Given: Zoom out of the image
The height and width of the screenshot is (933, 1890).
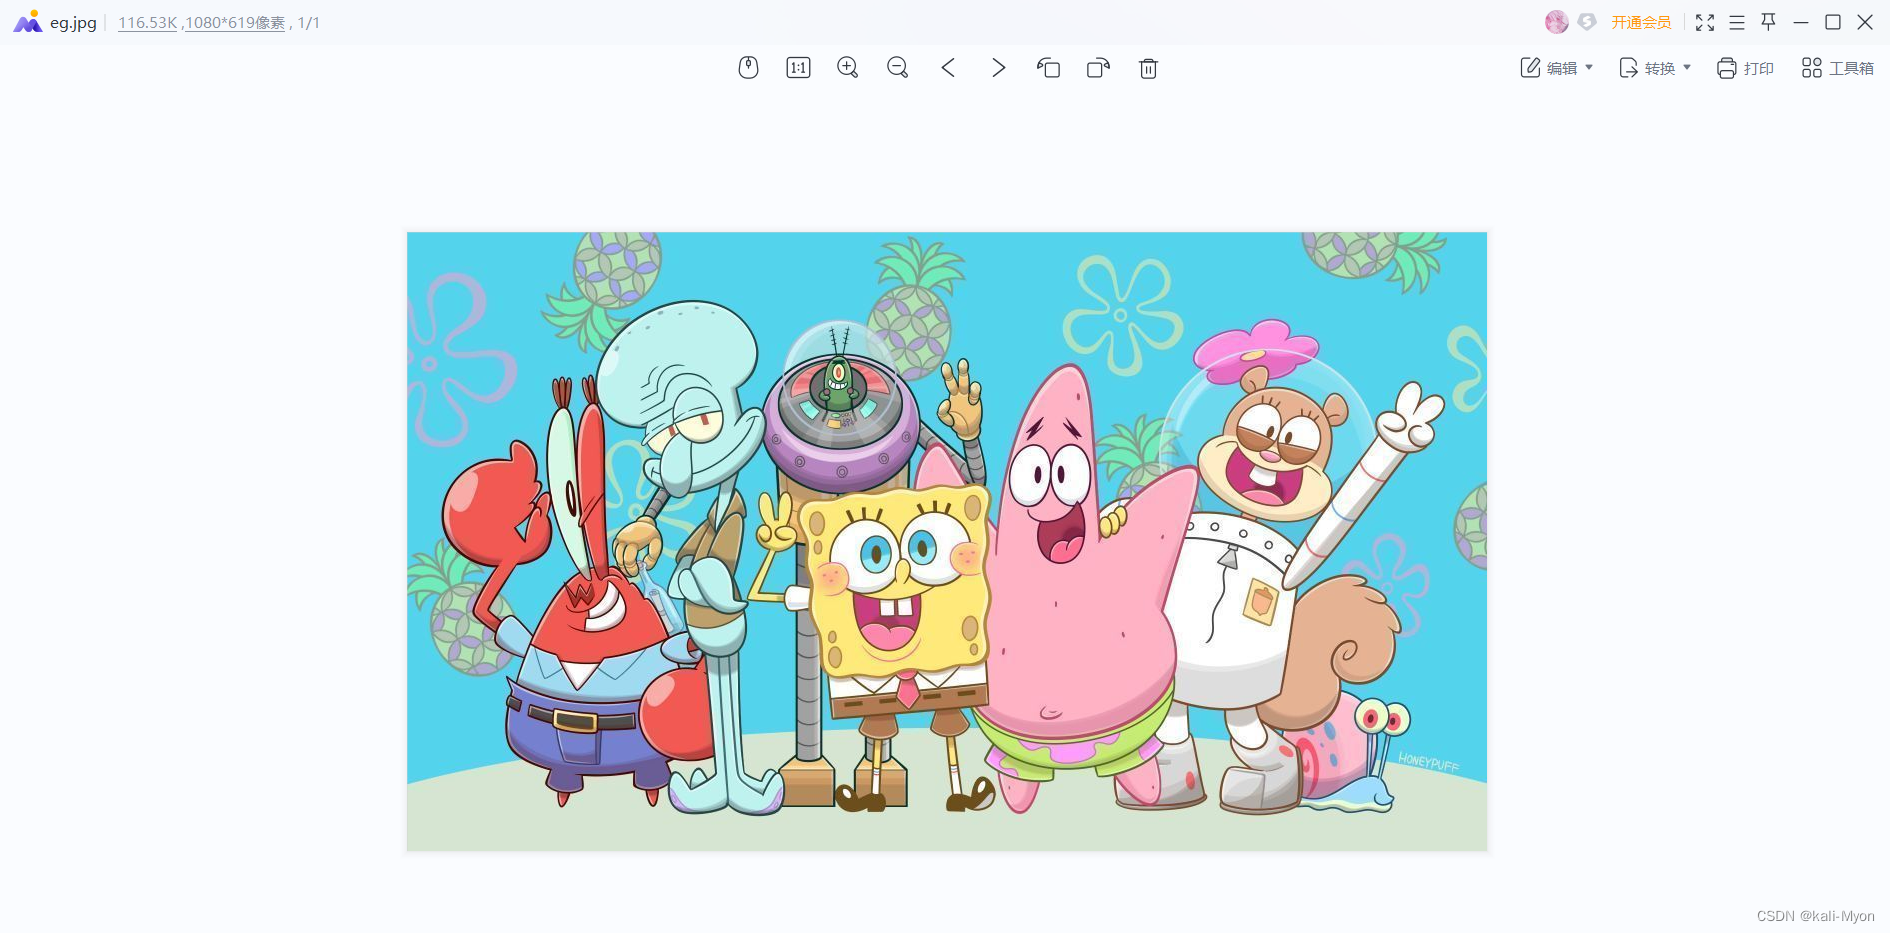Looking at the screenshot, I should (898, 68).
